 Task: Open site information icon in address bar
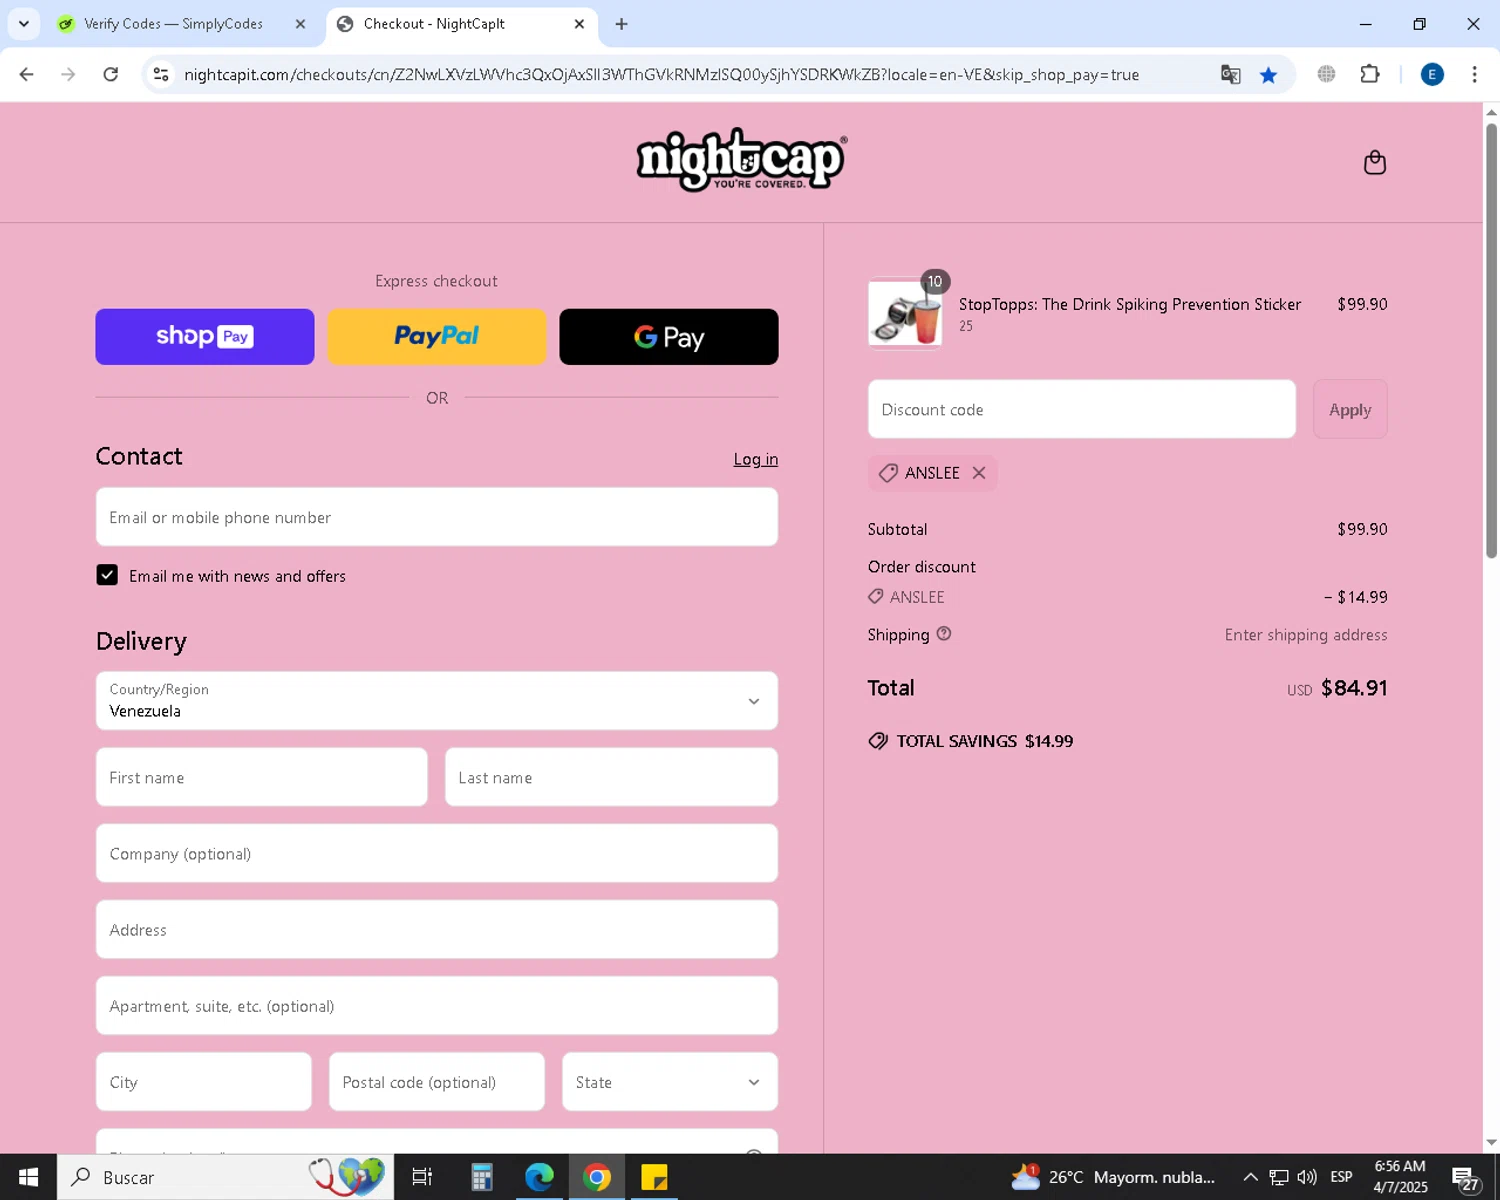click(161, 75)
